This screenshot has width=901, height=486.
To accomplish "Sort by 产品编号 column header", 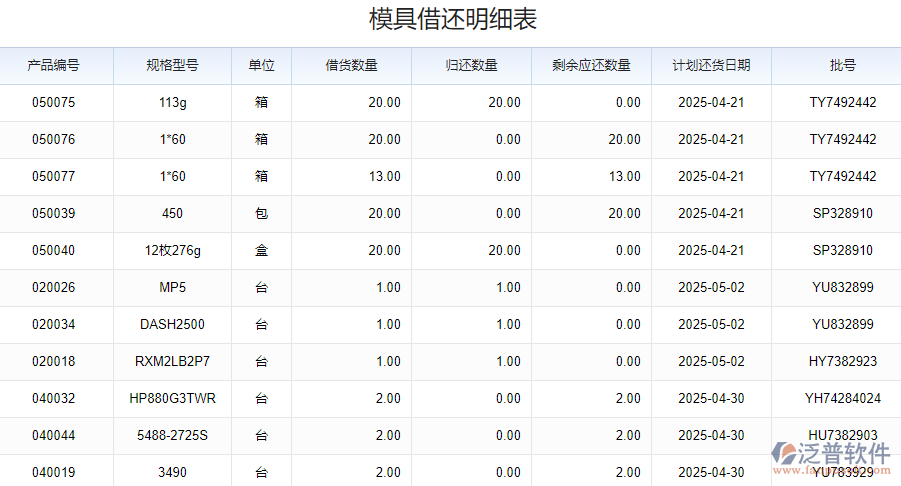I will pyautogui.click(x=54, y=66).
